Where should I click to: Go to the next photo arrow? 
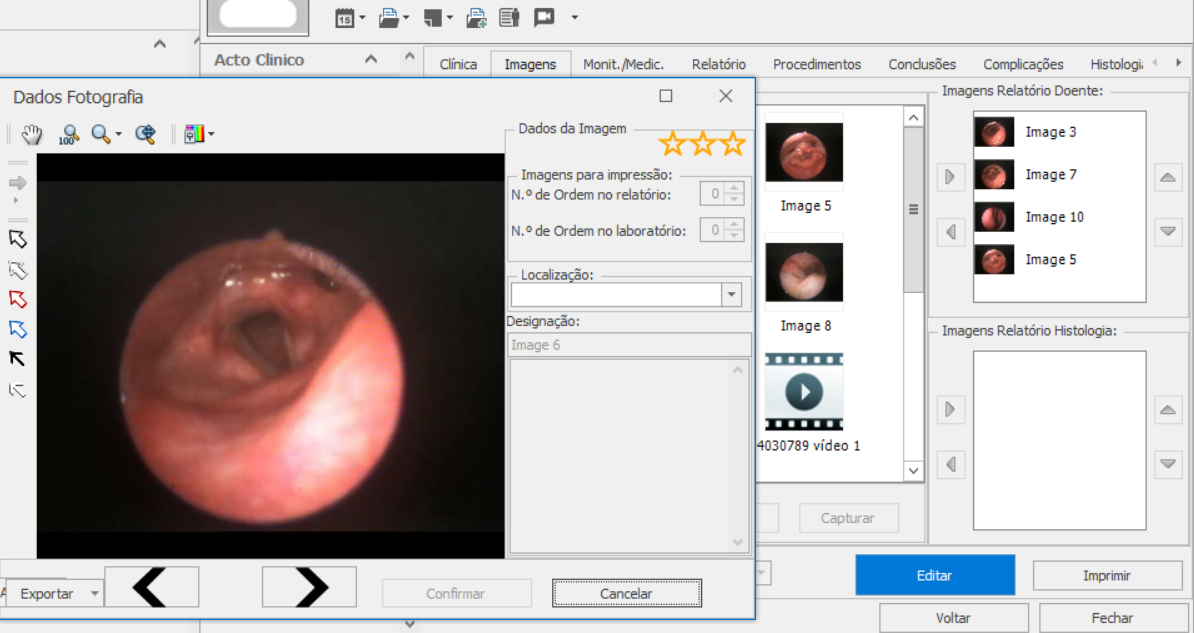pyautogui.click(x=309, y=587)
